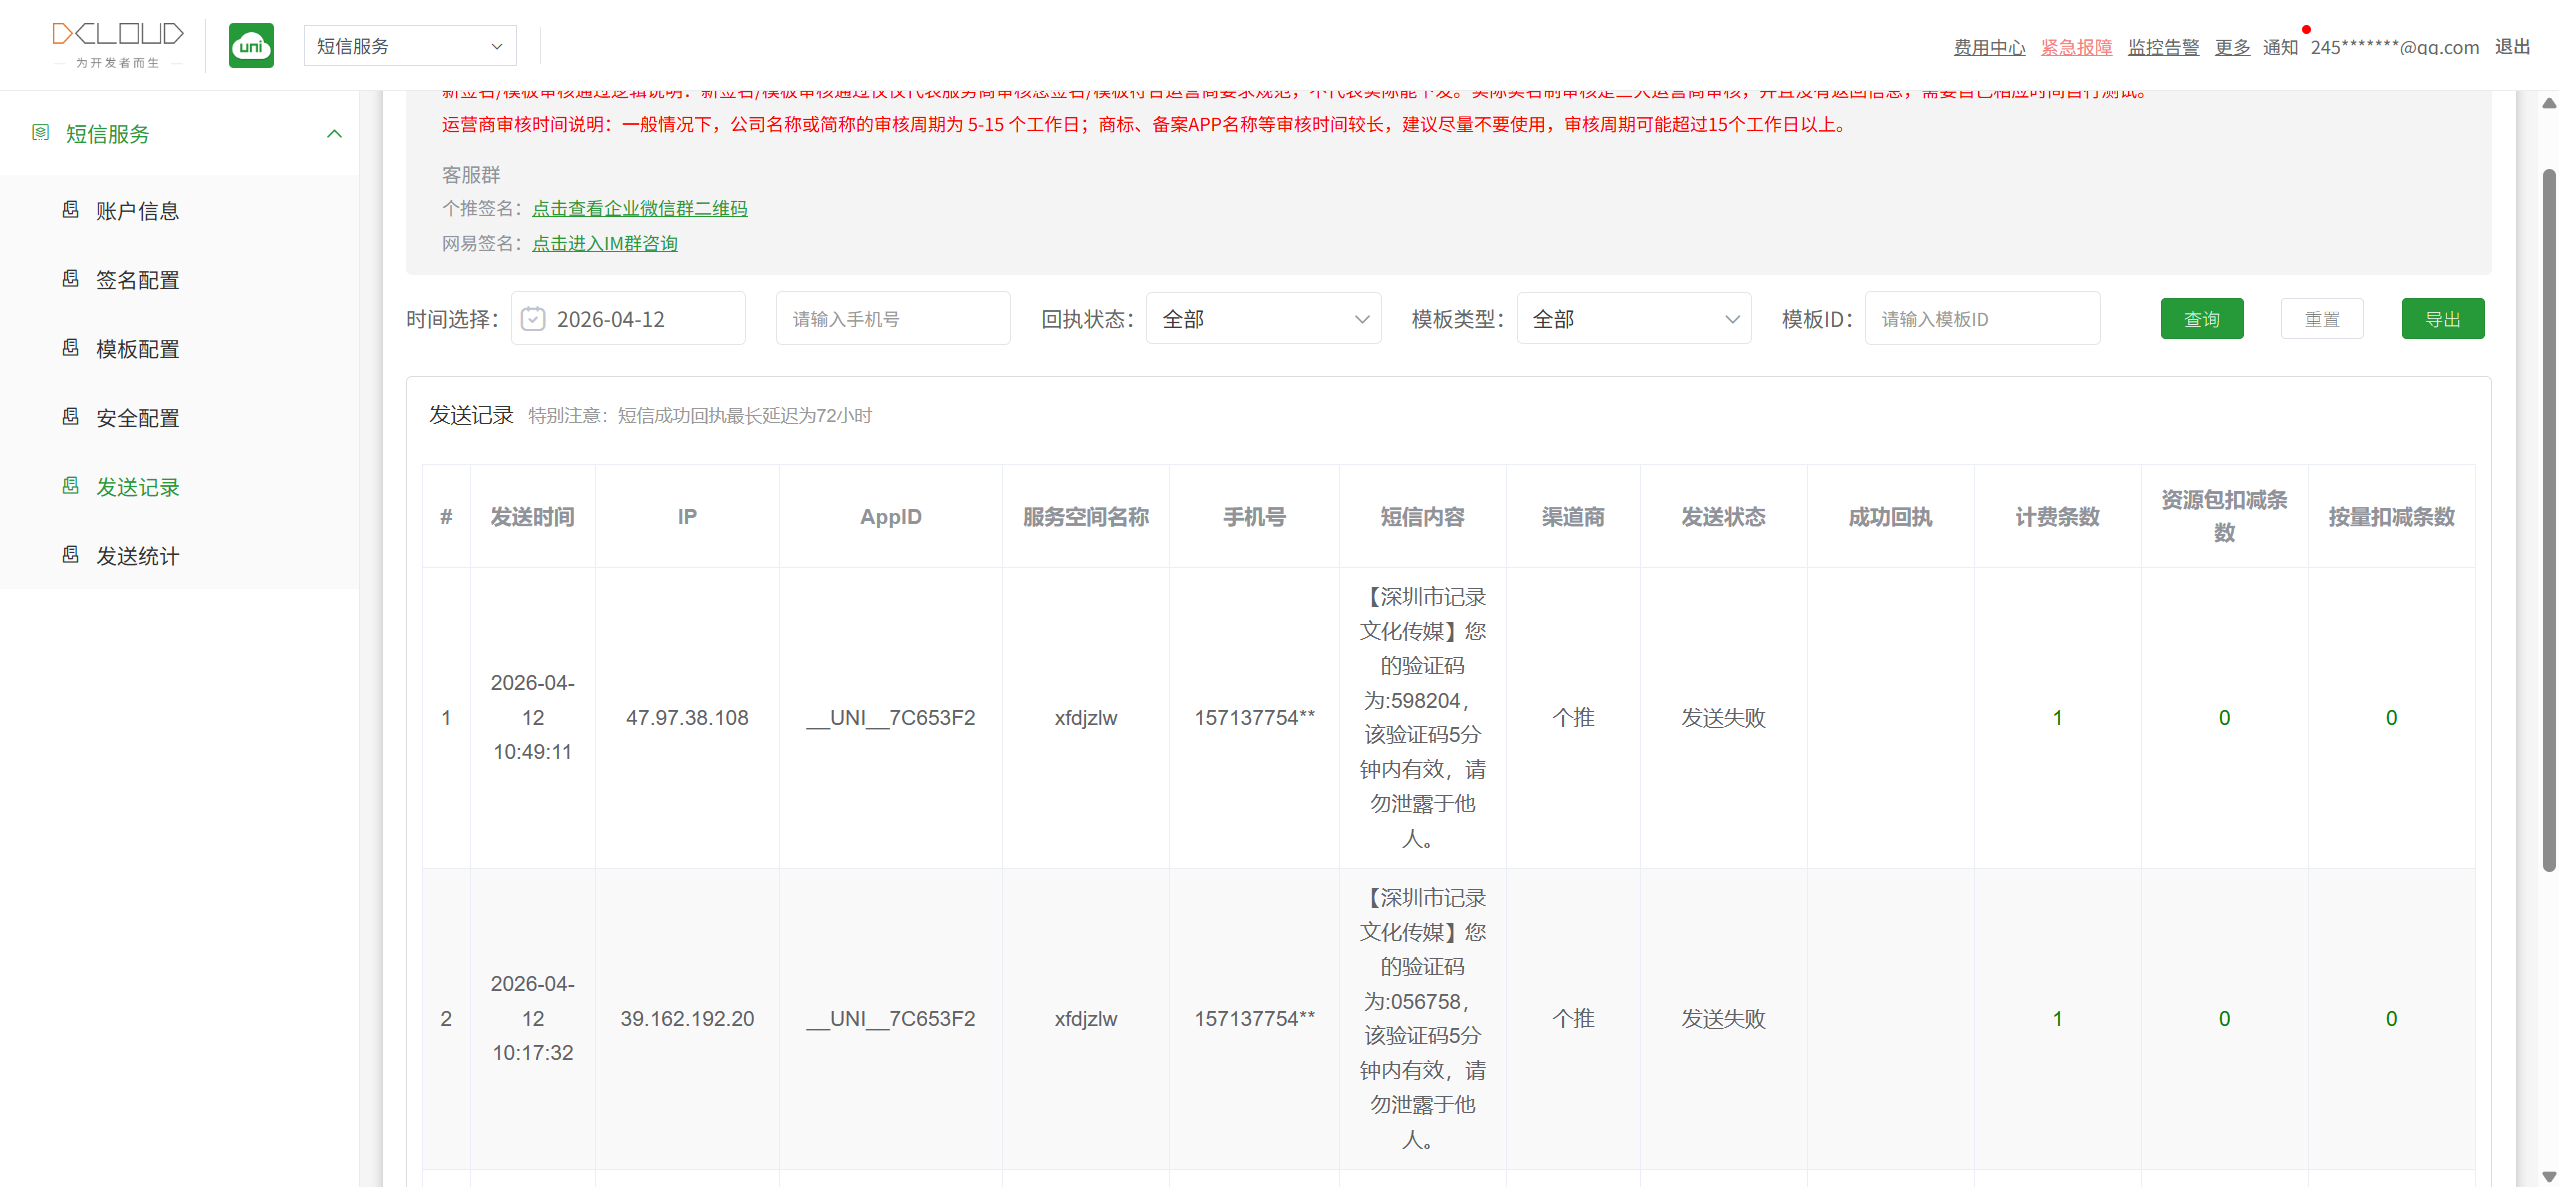Click the calendar icon in date picker
Screen dimensions: 2559x1187
533,319
